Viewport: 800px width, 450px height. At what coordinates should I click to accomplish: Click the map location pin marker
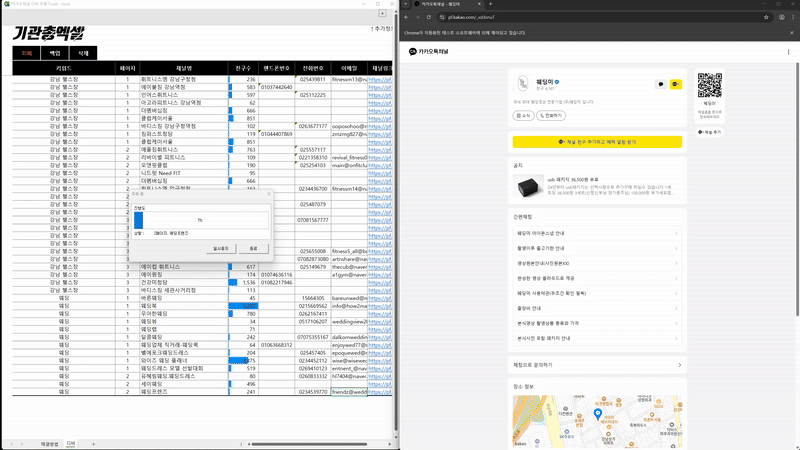coord(597,412)
